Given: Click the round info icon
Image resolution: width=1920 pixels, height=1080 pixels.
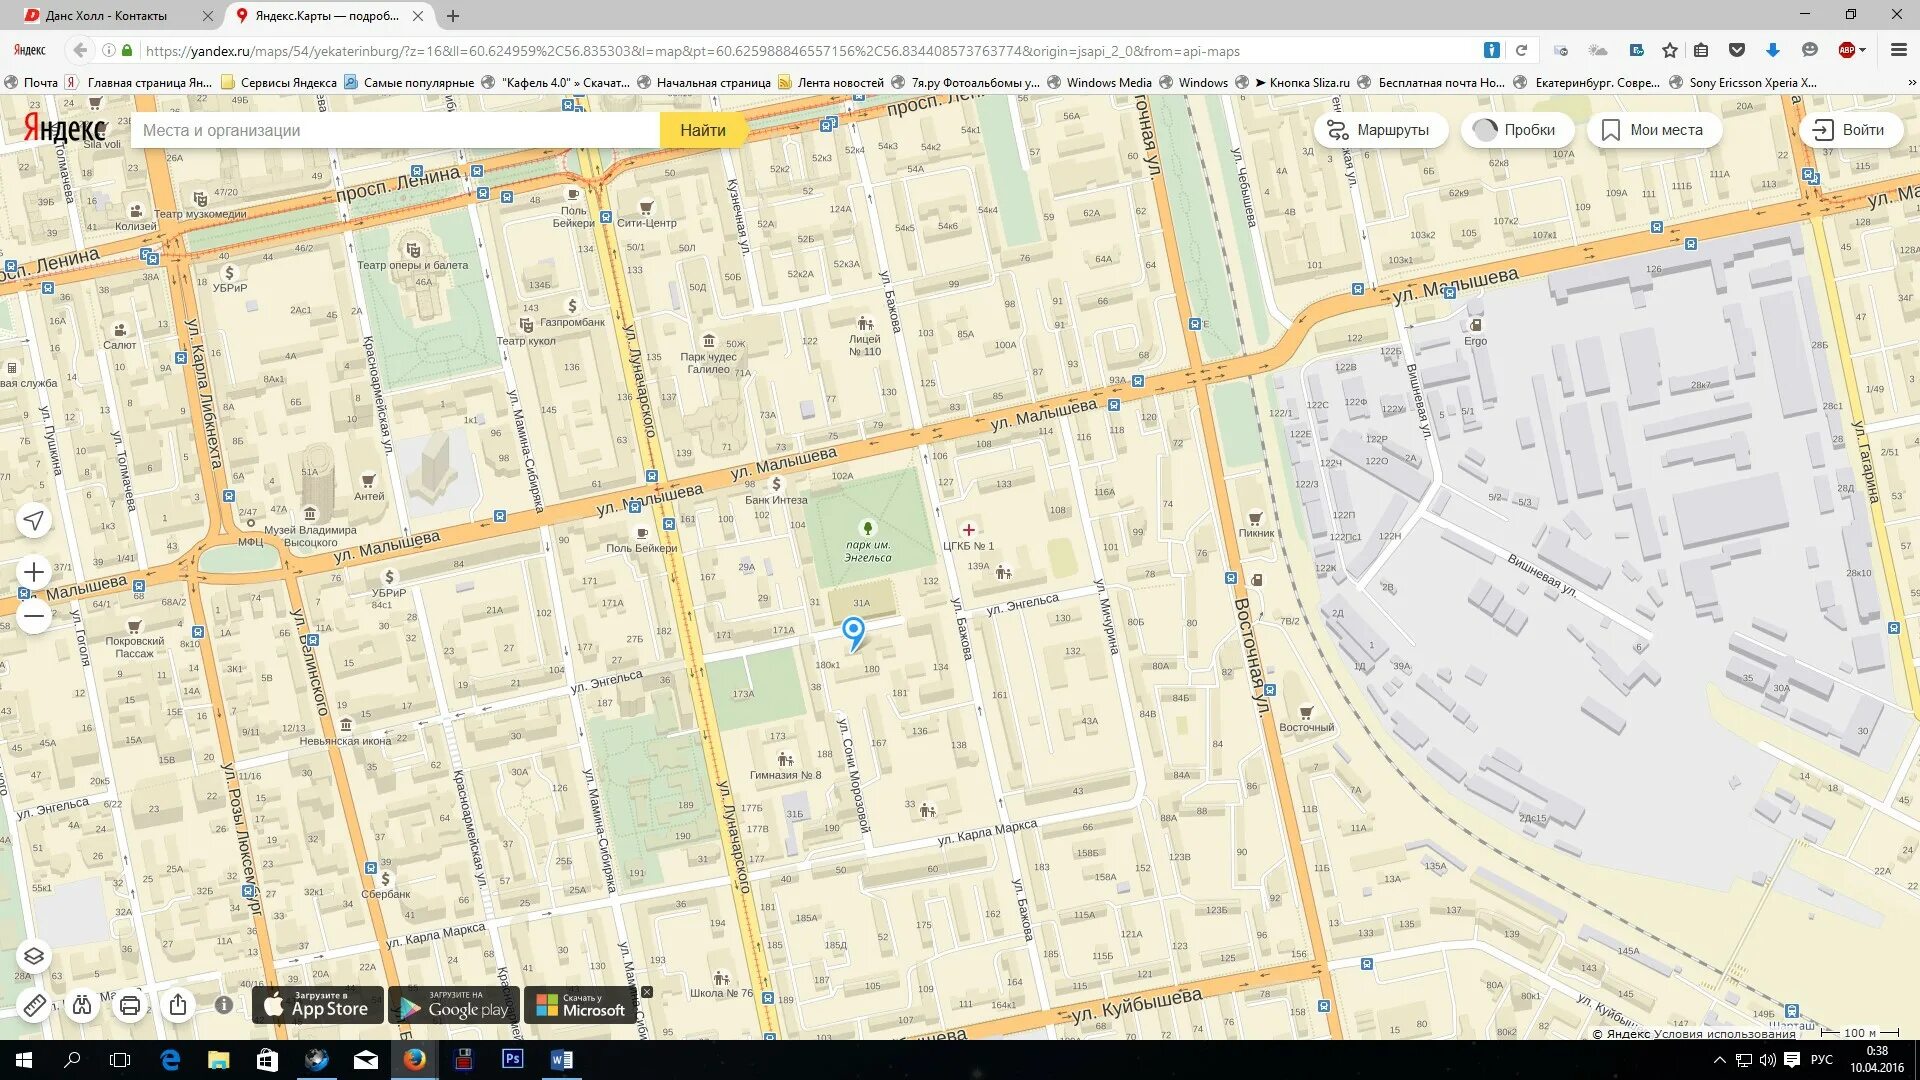Looking at the screenshot, I should click(x=224, y=1005).
